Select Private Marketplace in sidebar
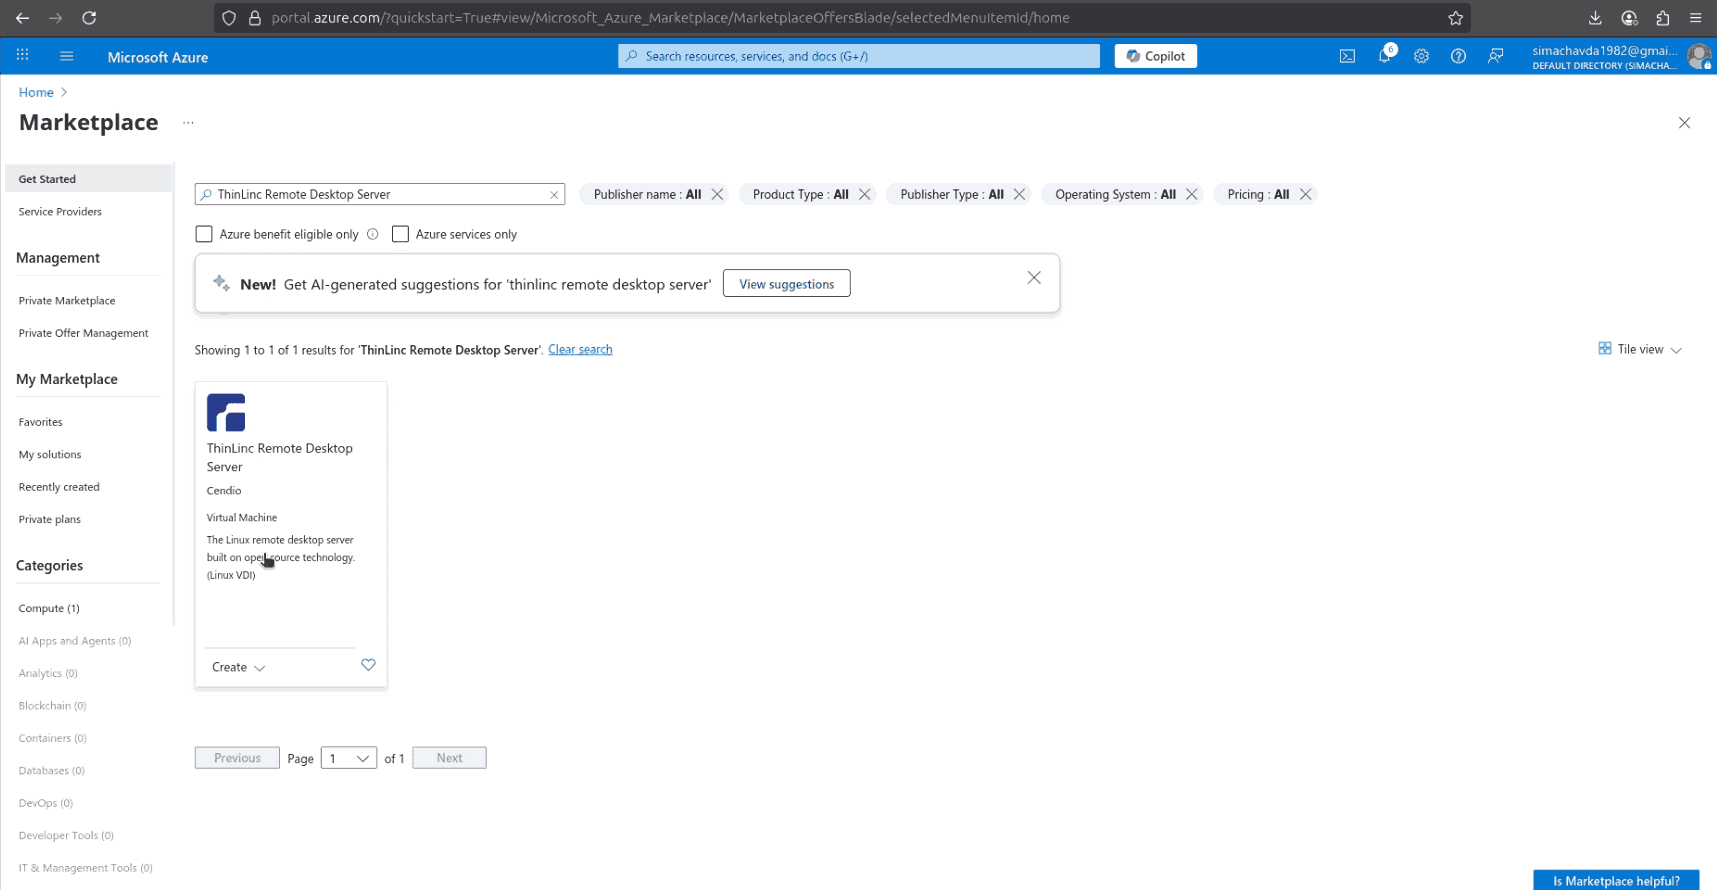 tap(67, 300)
